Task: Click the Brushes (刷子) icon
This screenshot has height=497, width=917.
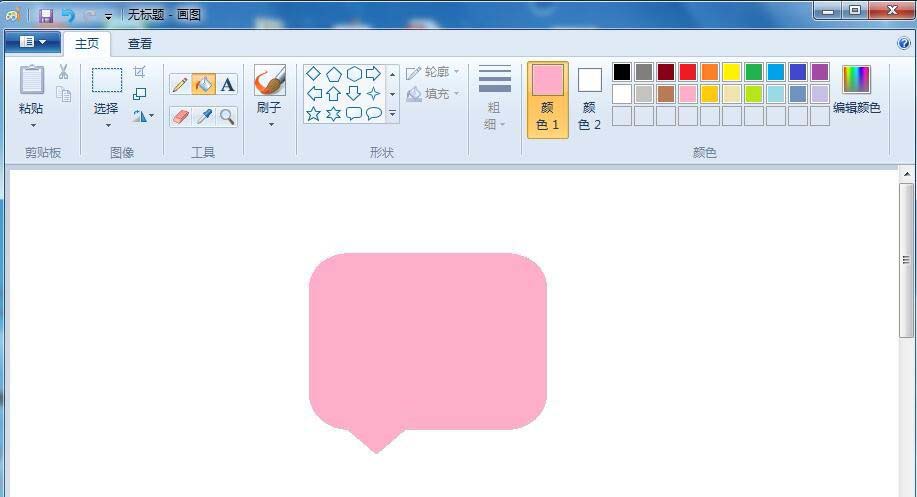Action: click(270, 80)
